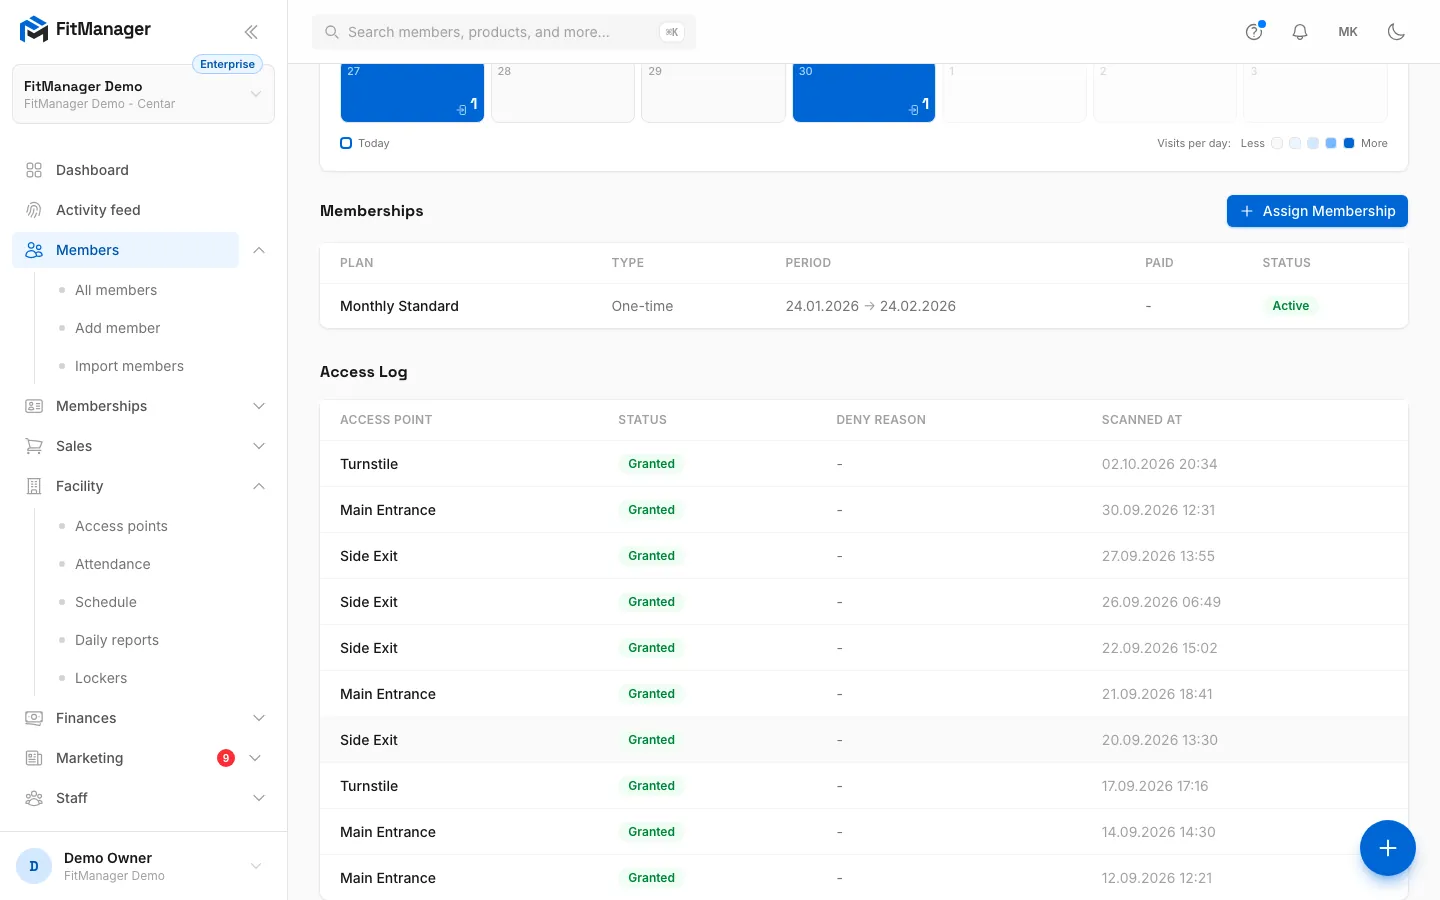Open Add member page
The image size is (1440, 900).
click(117, 328)
